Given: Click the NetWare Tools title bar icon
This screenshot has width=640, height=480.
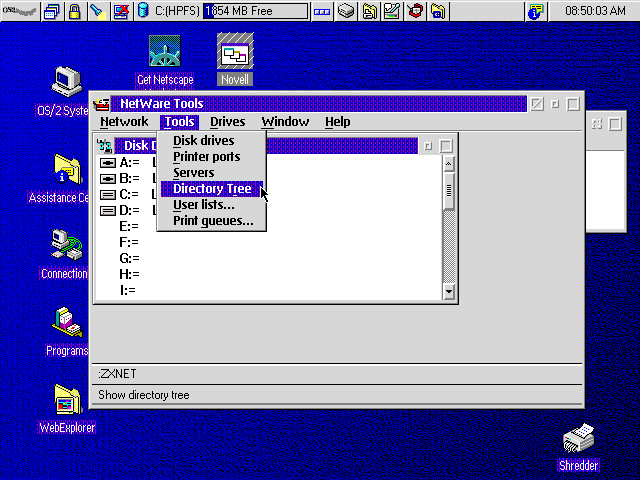Looking at the screenshot, I should pyautogui.click(x=101, y=104).
